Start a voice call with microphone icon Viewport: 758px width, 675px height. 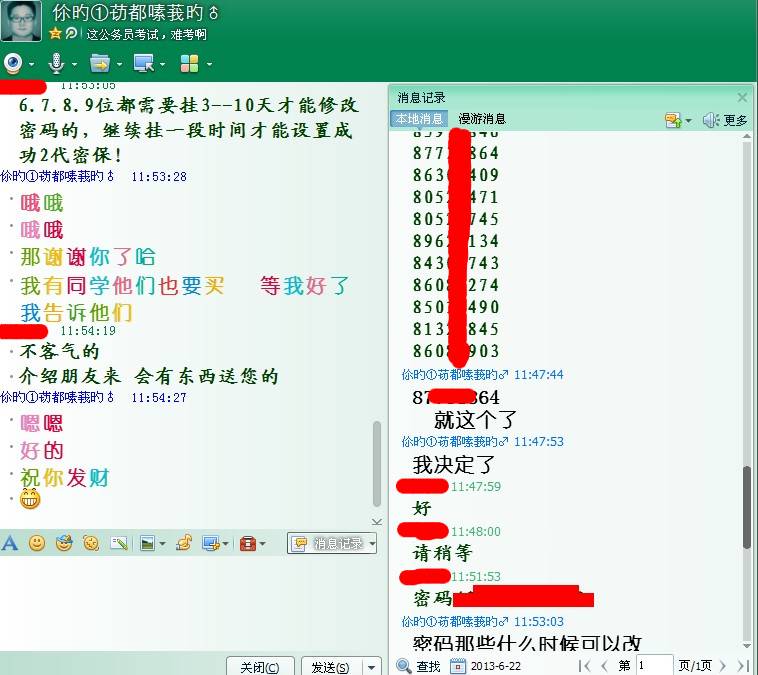(x=56, y=64)
